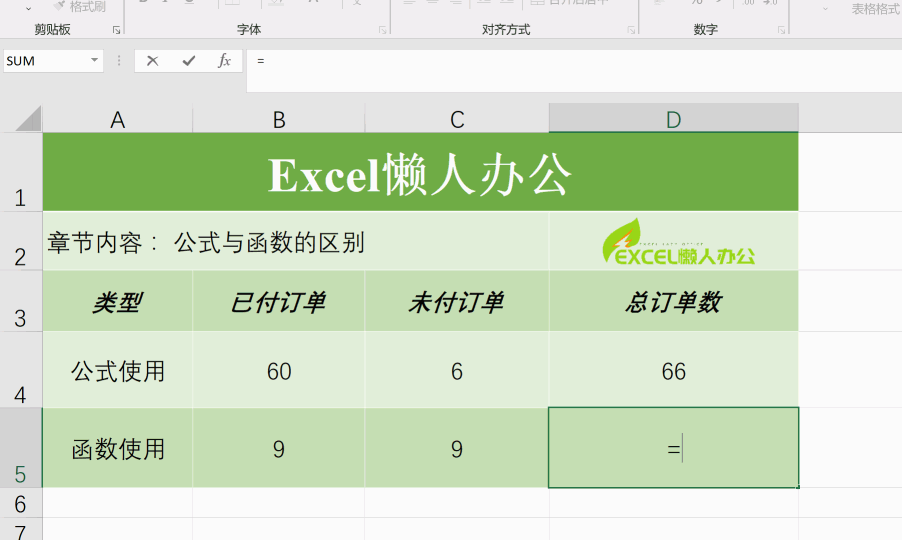Image resolution: width=902 pixels, height=540 pixels.
Task: Confirm the entry with the checkmark button
Action: click(x=189, y=61)
